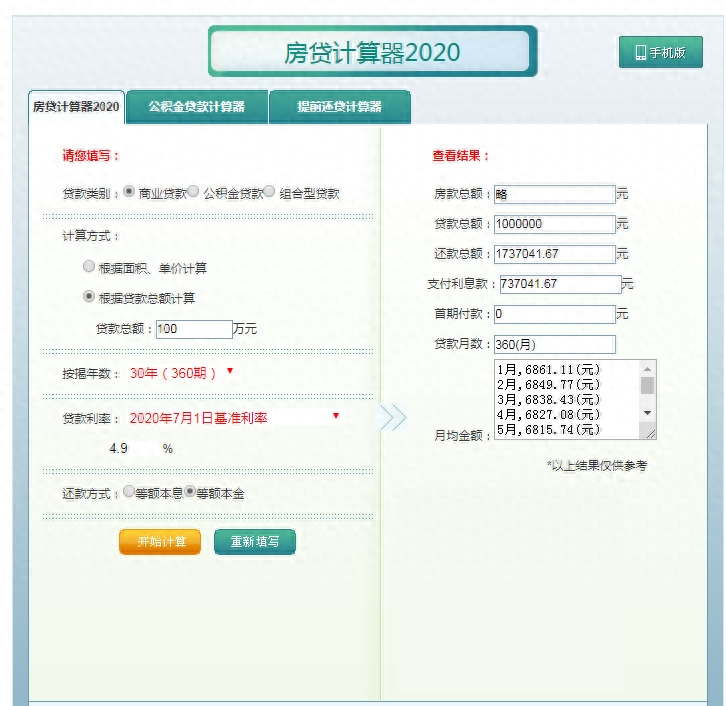The image size is (726, 706).
Task: Click the 房款总额 result field
Action: pyautogui.click(x=555, y=194)
